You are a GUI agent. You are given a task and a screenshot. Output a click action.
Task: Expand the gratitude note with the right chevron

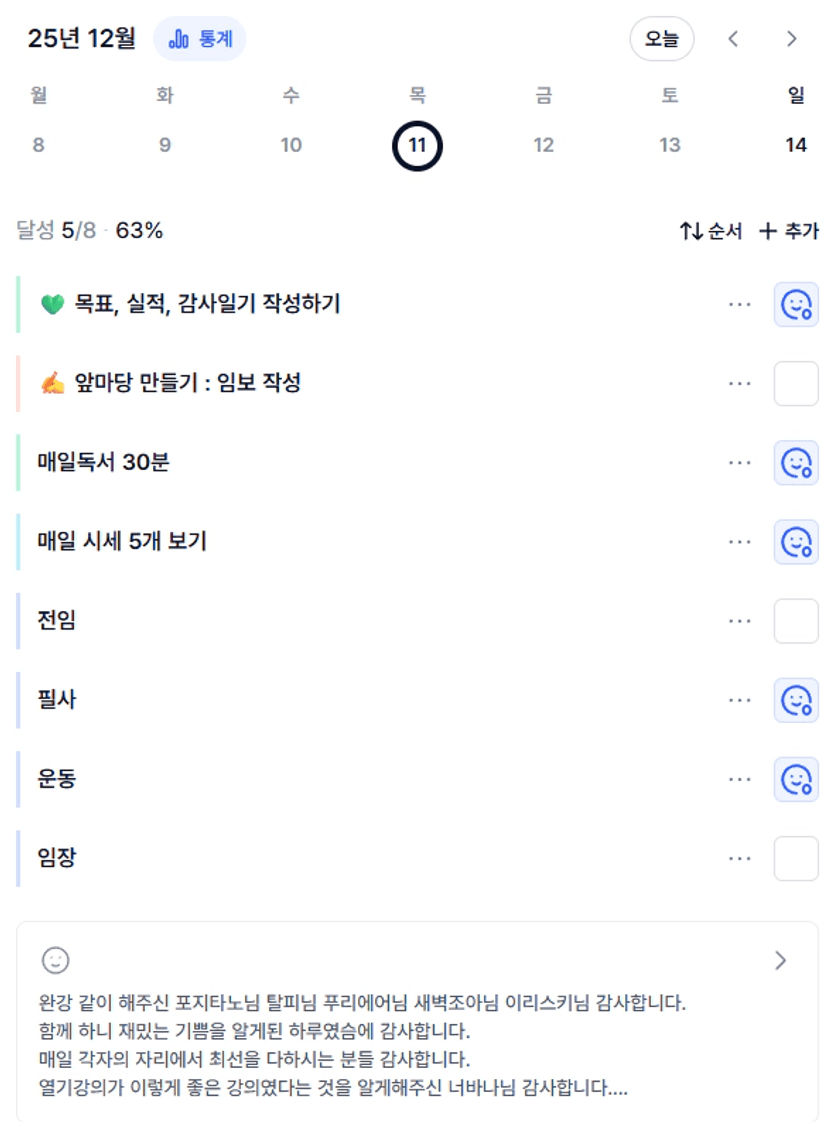pos(781,961)
